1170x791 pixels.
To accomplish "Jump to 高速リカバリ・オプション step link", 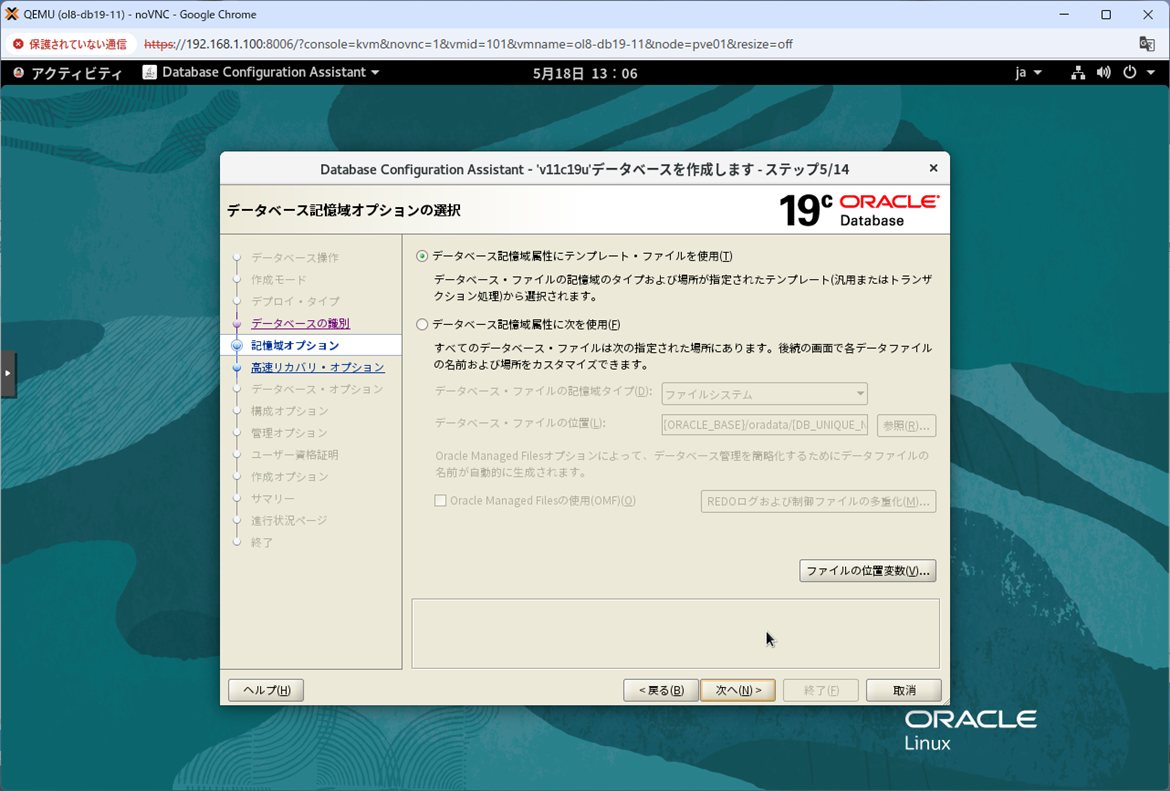I will click(318, 367).
